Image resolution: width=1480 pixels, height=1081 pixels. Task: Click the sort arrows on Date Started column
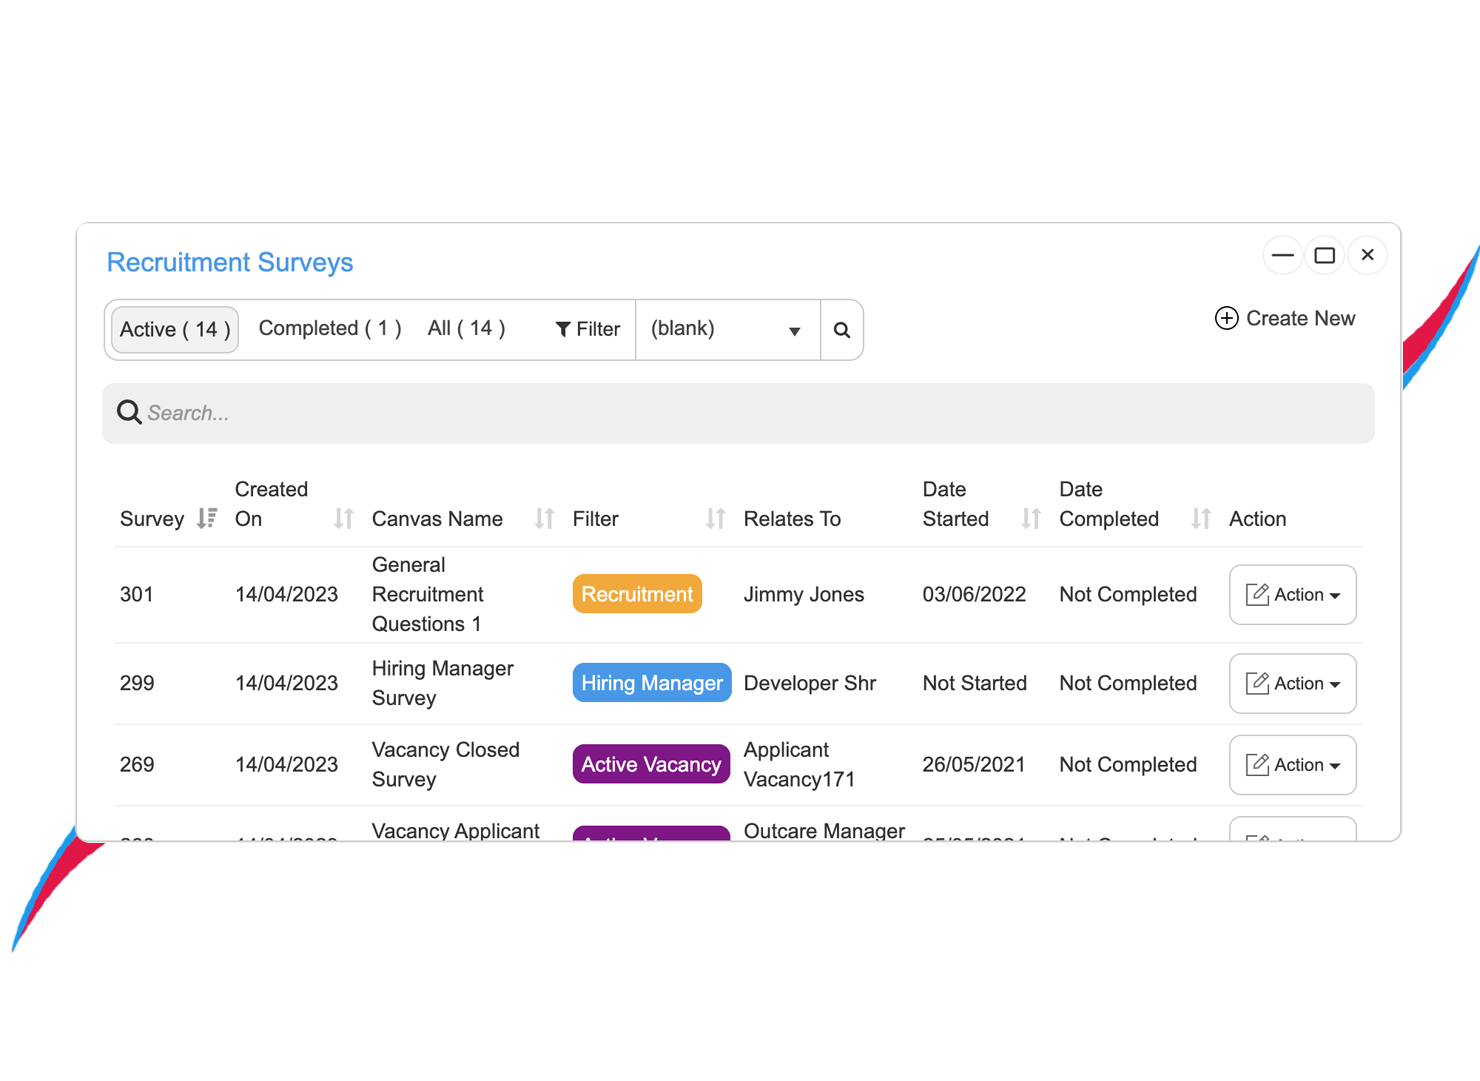1029,518
